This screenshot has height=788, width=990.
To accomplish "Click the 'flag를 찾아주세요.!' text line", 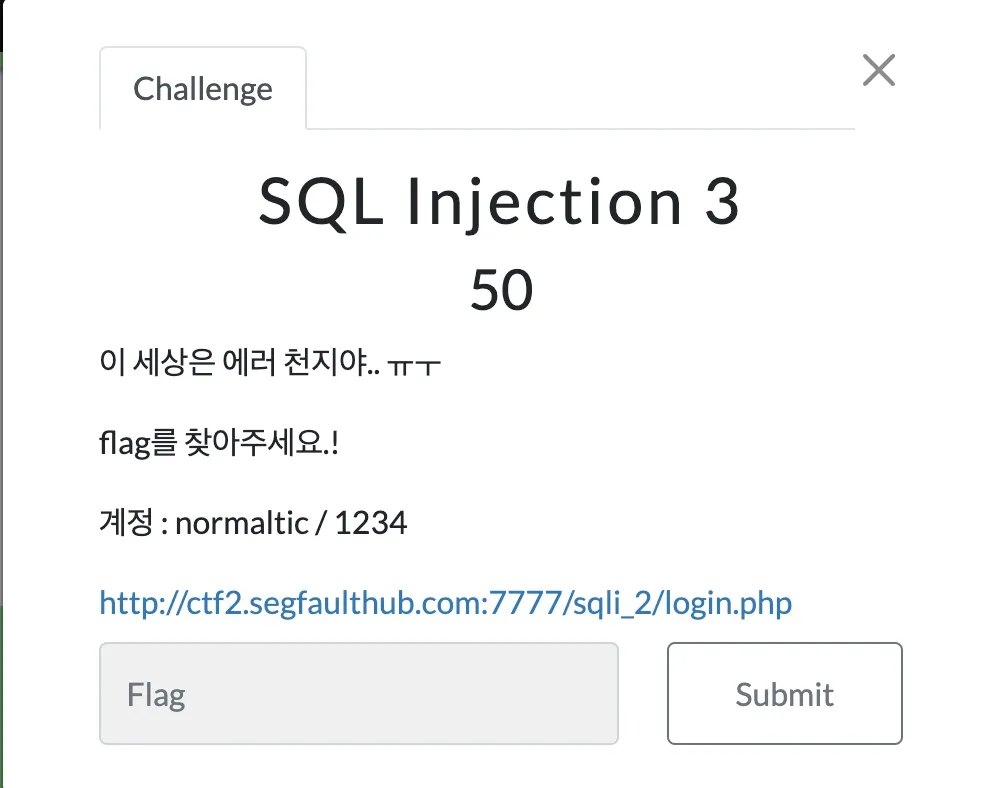I will (x=219, y=442).
